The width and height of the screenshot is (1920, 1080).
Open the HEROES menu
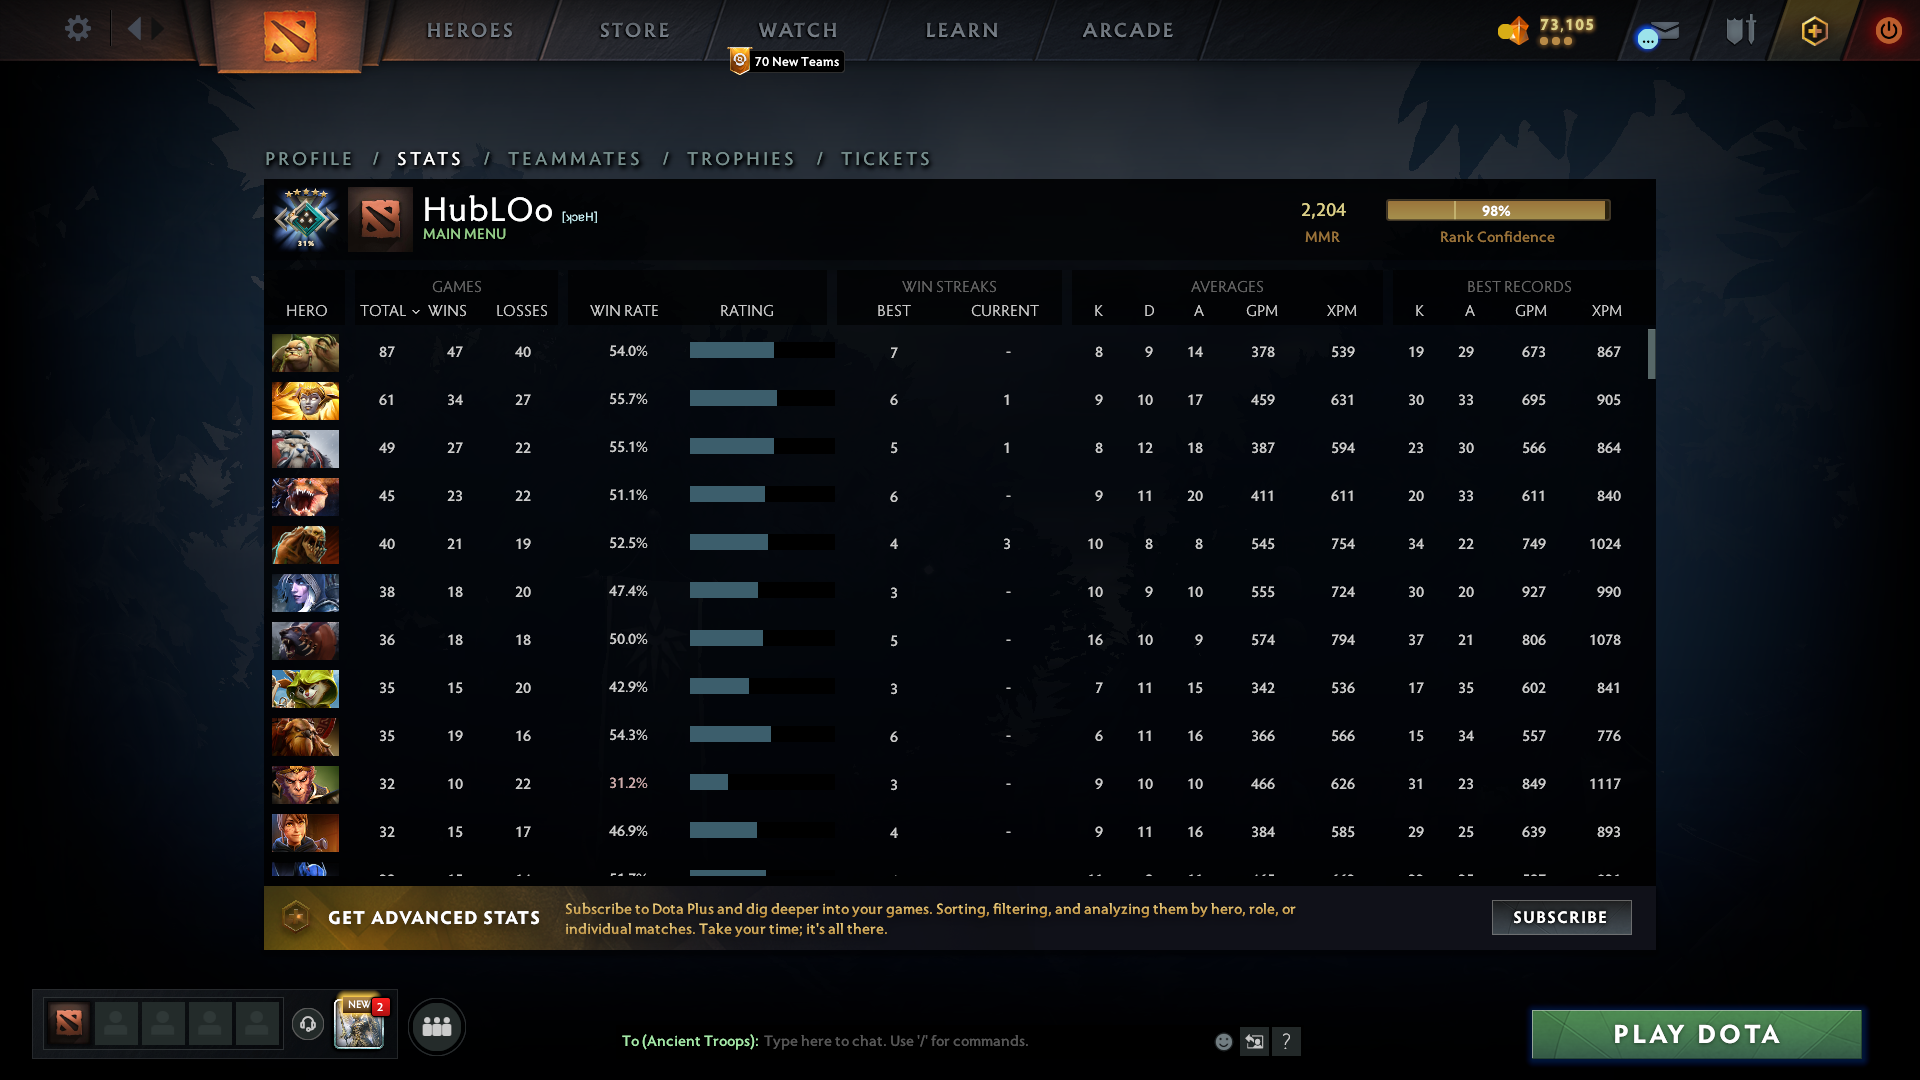pyautogui.click(x=470, y=30)
